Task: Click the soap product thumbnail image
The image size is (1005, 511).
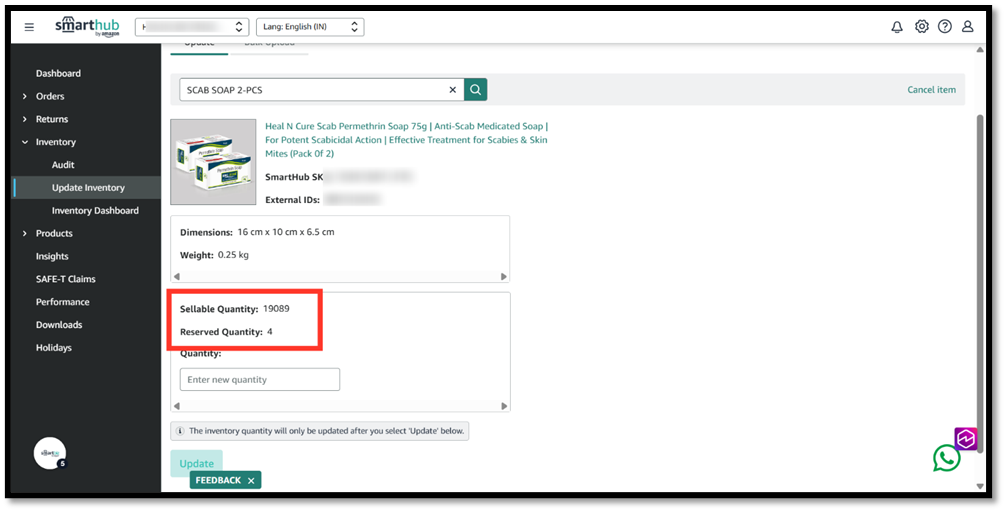Action: [x=213, y=162]
